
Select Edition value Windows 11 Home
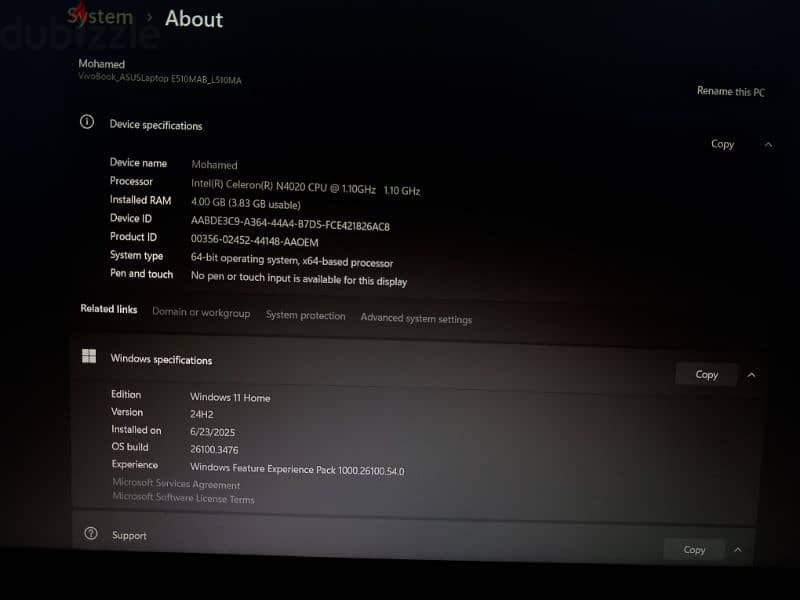tap(230, 397)
